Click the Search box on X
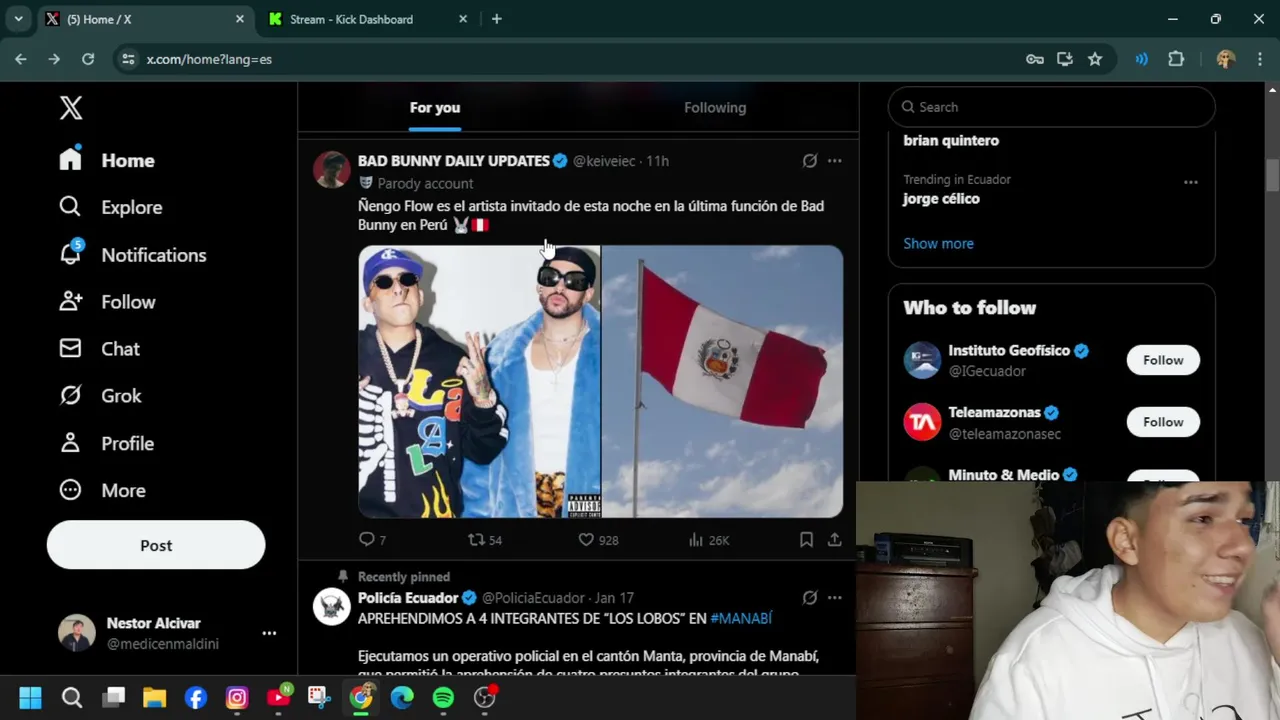Image resolution: width=1280 pixels, height=720 pixels. coord(1051,107)
